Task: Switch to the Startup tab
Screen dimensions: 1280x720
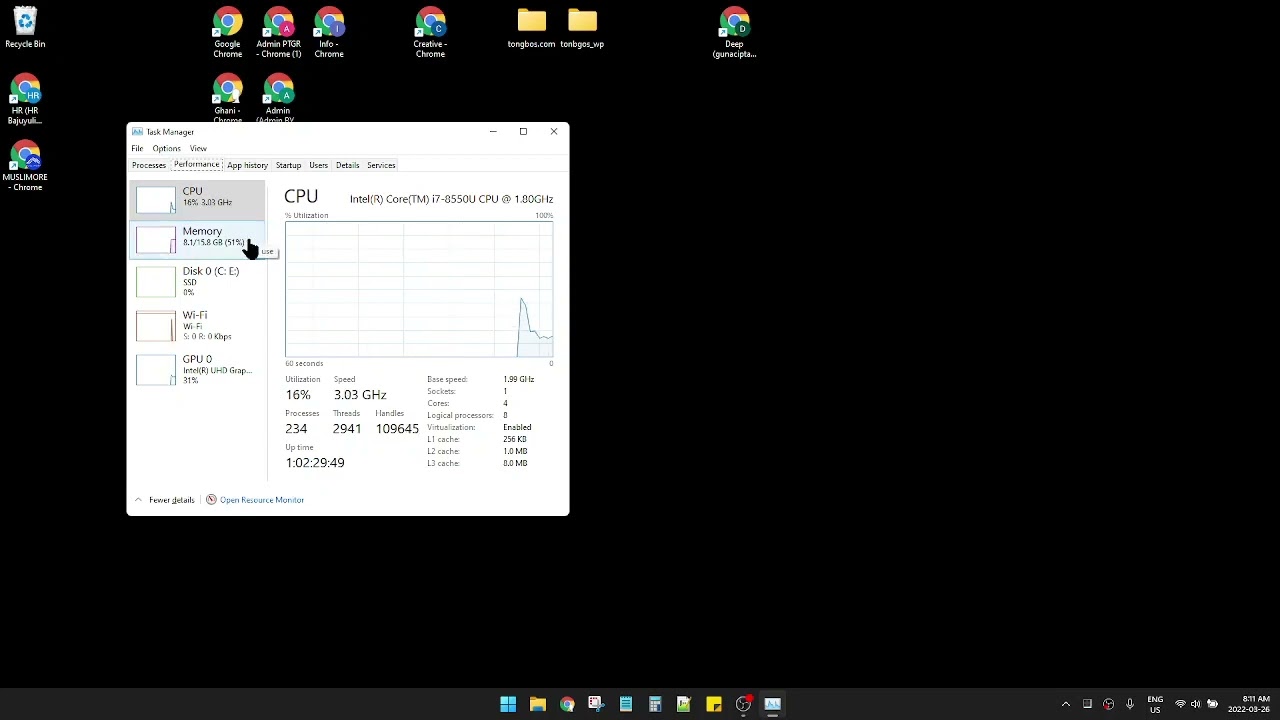Action: click(x=288, y=165)
